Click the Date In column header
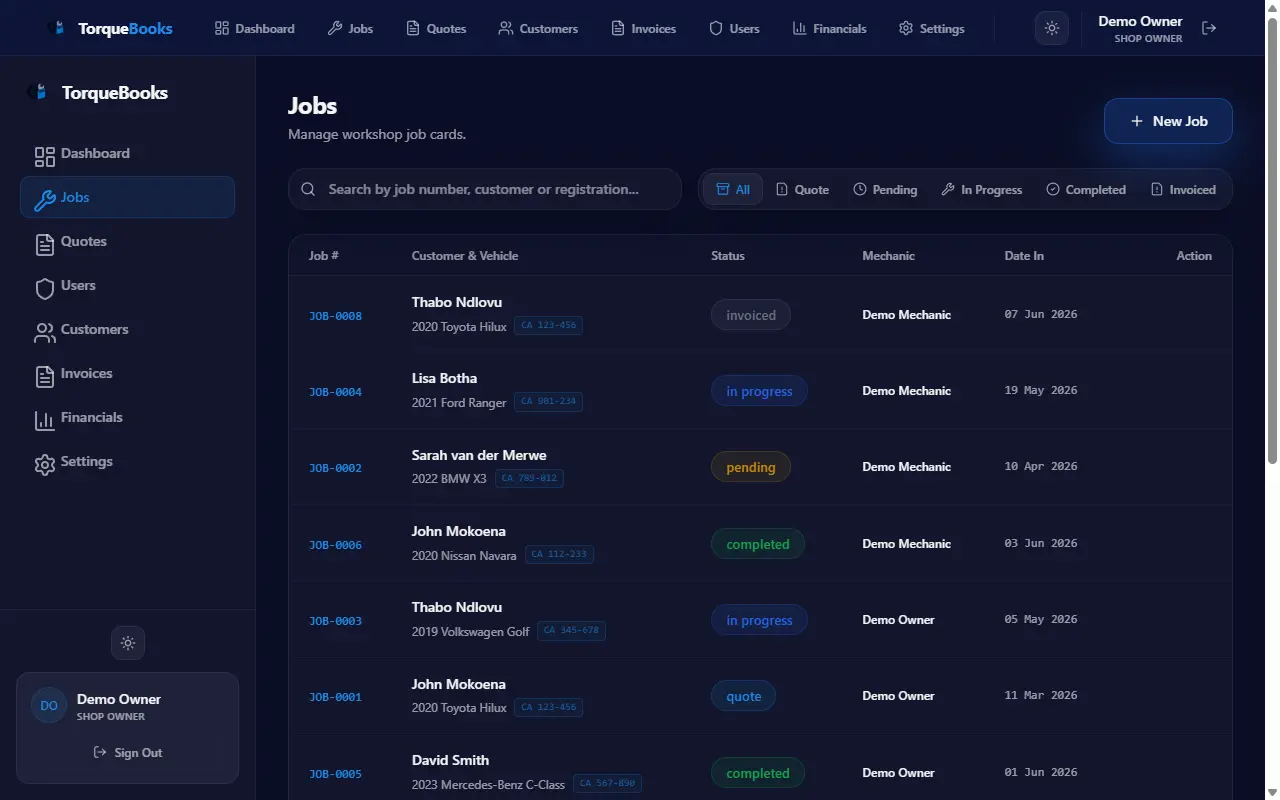This screenshot has width=1280, height=800. (1024, 256)
